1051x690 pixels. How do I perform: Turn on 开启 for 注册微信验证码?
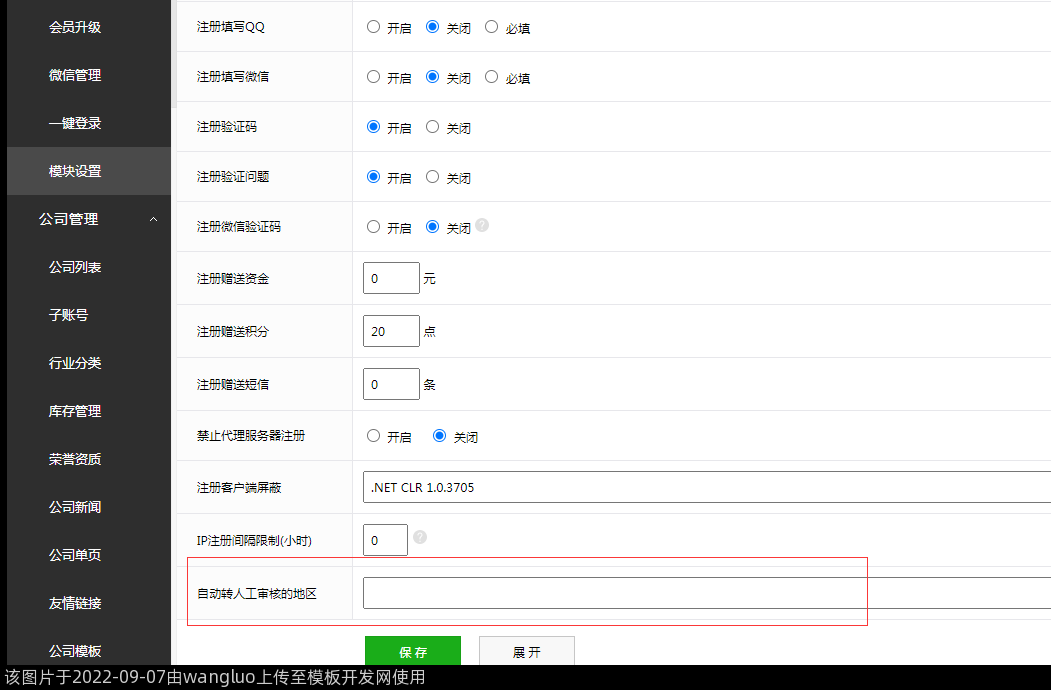(x=374, y=227)
